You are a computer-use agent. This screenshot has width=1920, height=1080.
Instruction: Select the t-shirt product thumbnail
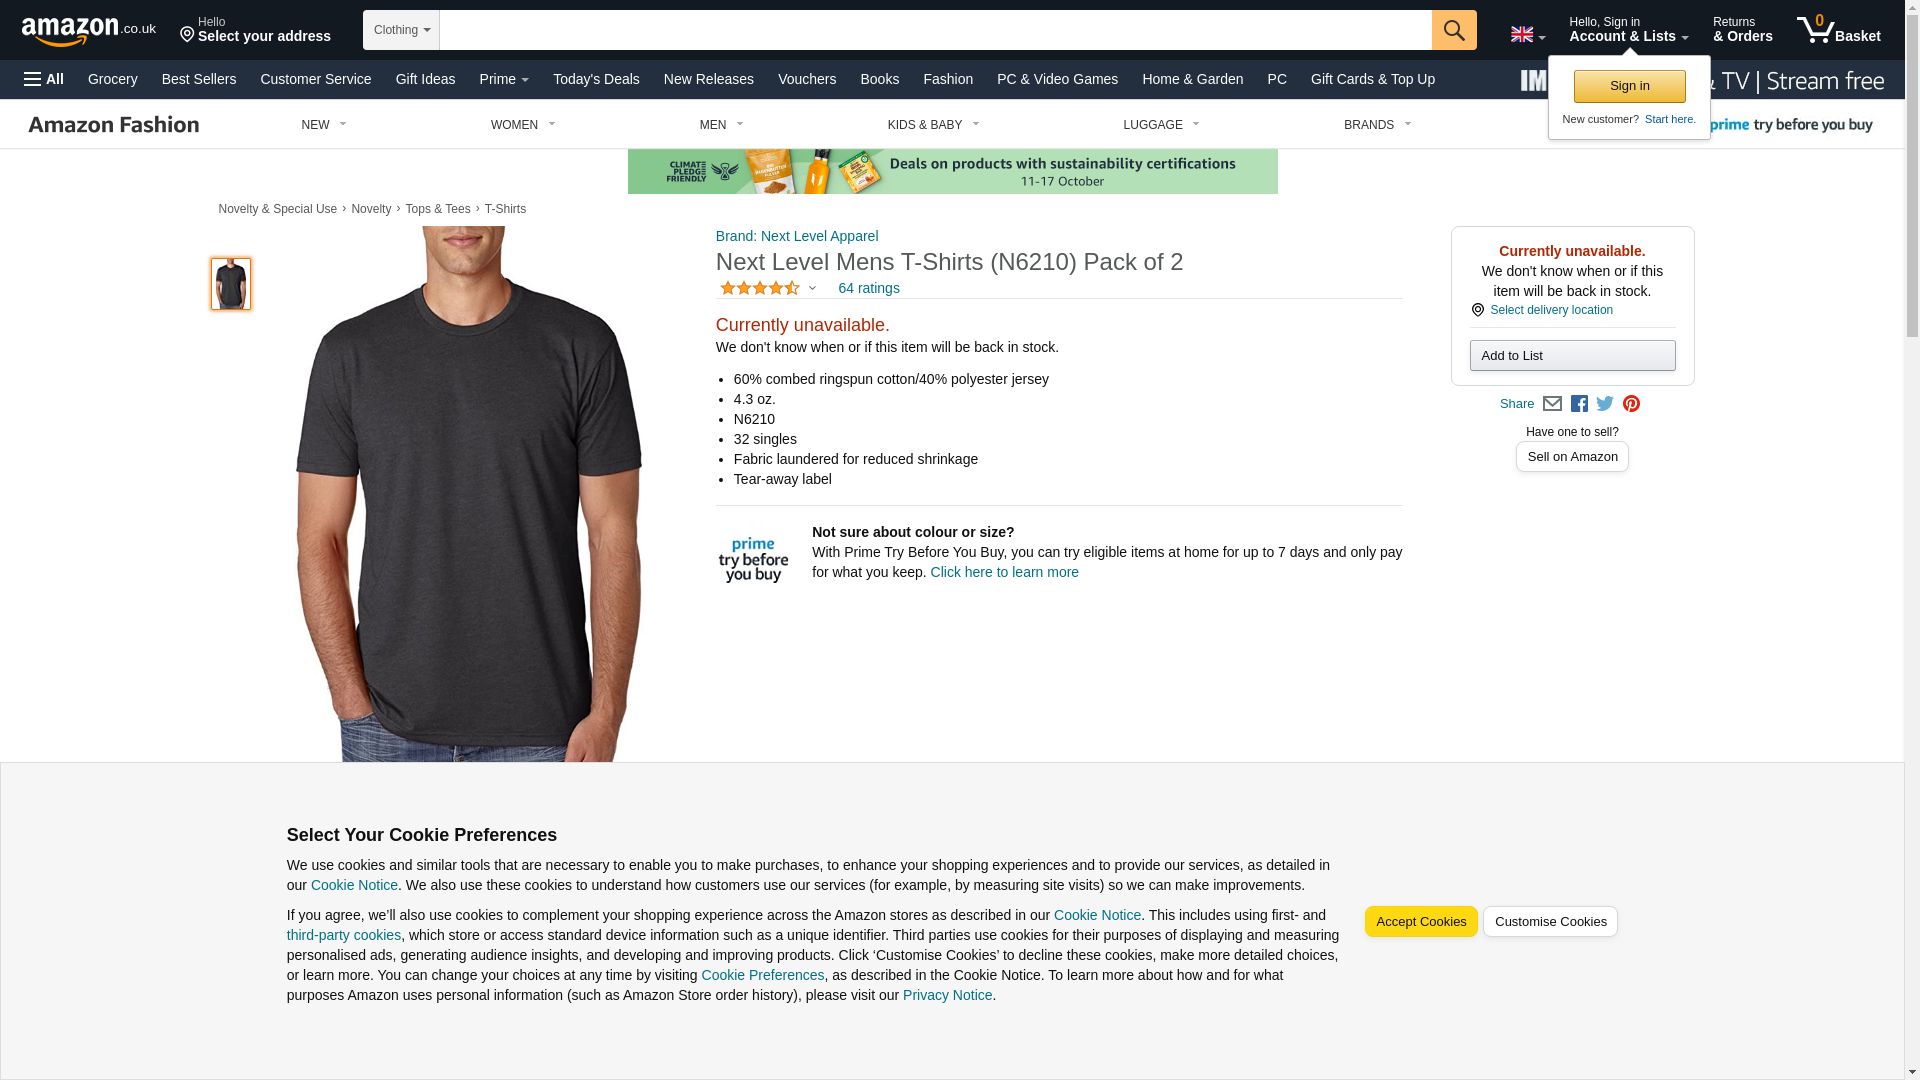231,284
